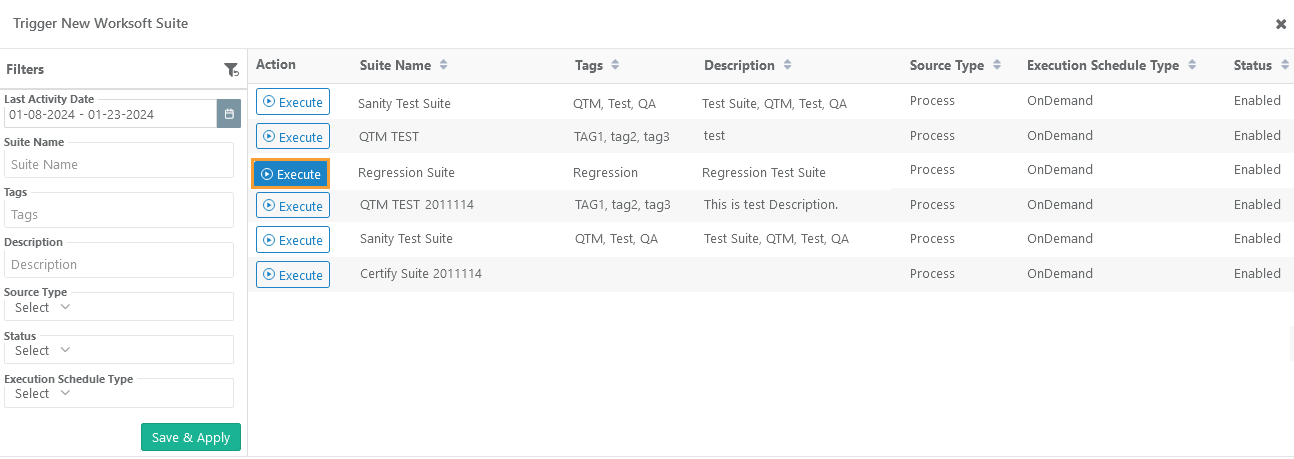This screenshot has height=459, width=1294.
Task: Run the Certify Suite 2011114
Action: [x=292, y=275]
